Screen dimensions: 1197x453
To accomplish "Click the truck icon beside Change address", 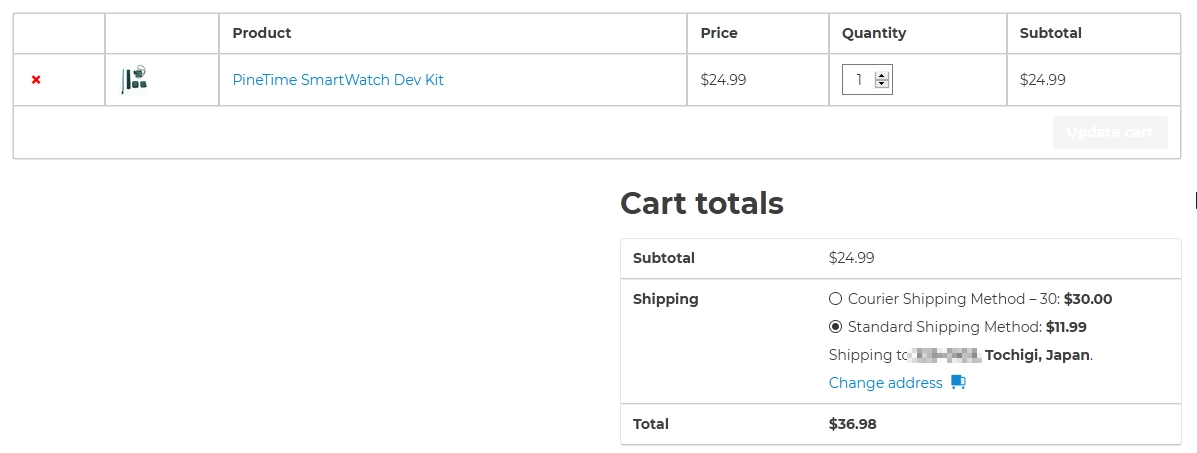I will [958, 382].
